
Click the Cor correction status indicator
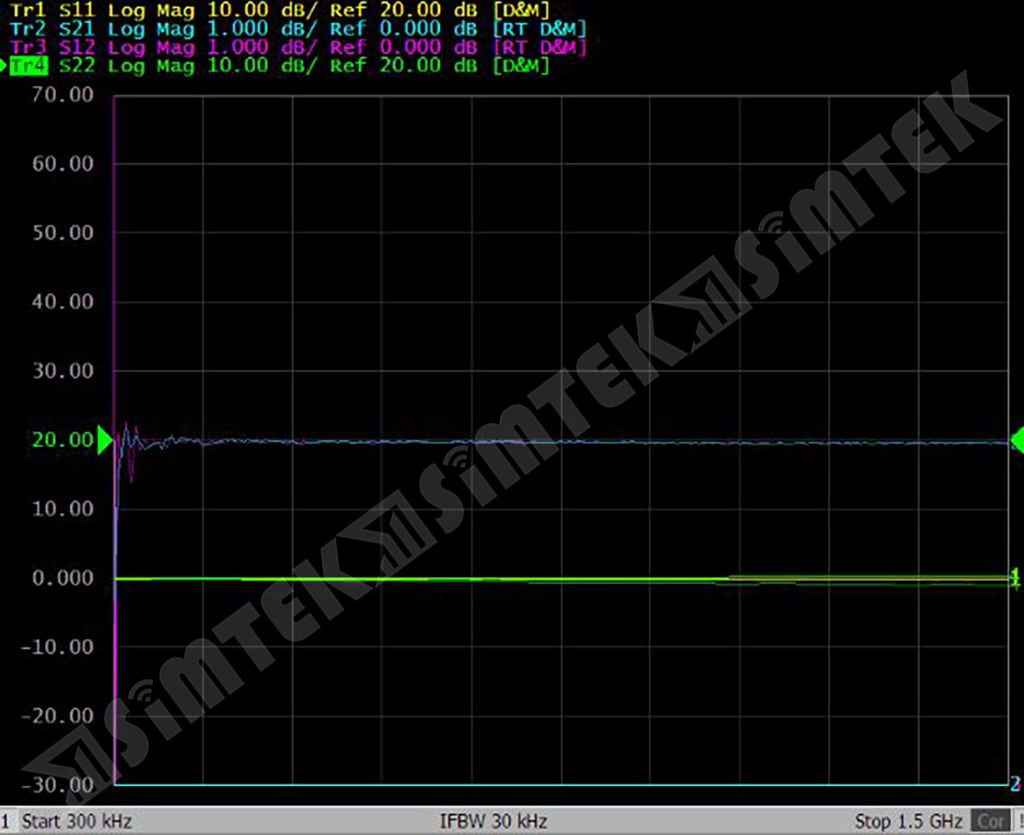(990, 821)
